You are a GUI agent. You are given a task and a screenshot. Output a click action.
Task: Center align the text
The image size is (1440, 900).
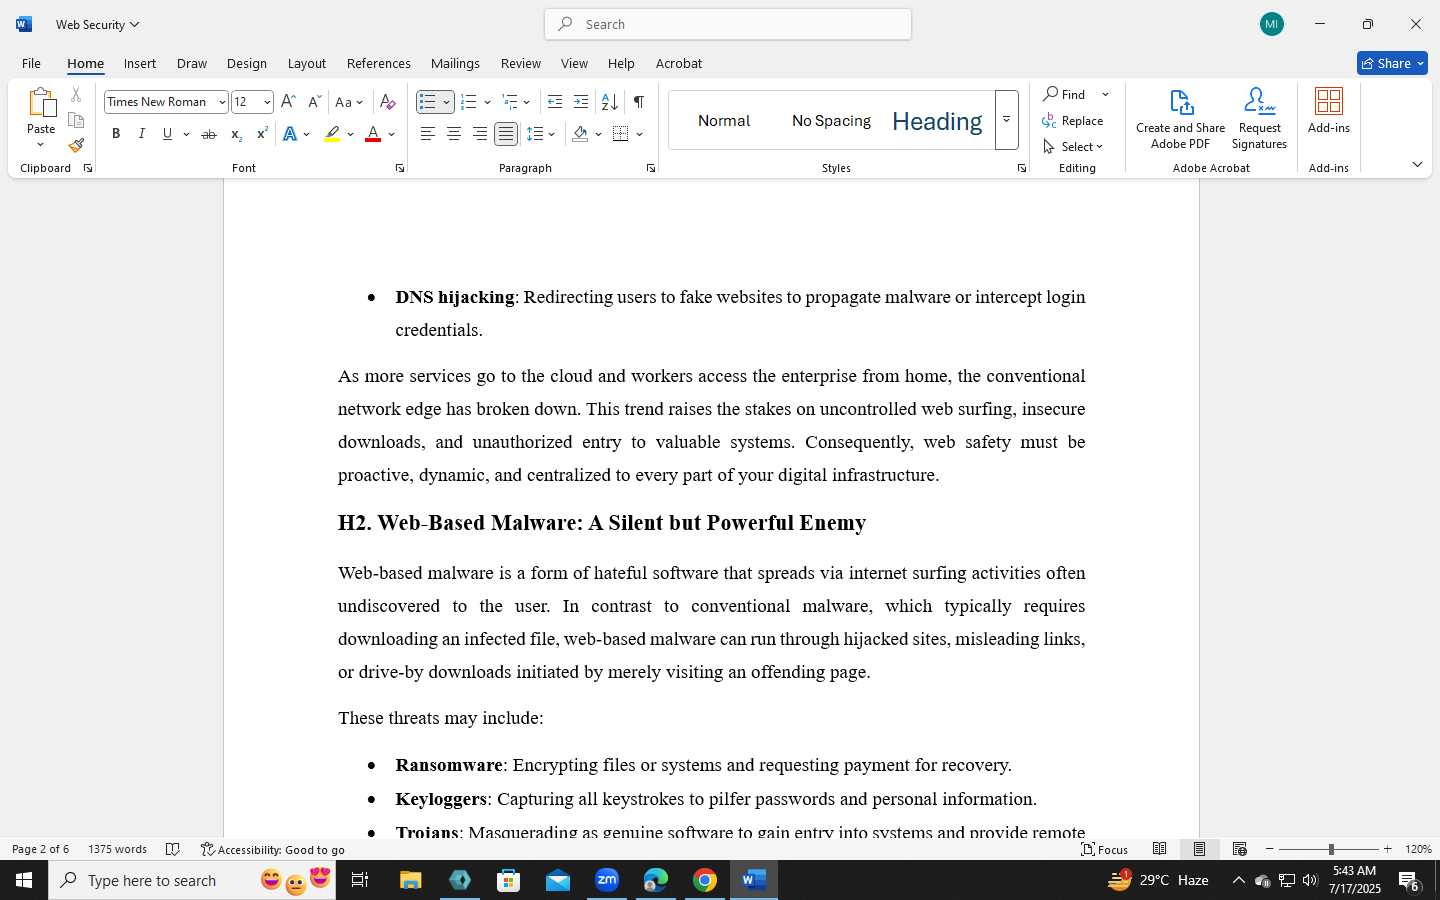[454, 134]
